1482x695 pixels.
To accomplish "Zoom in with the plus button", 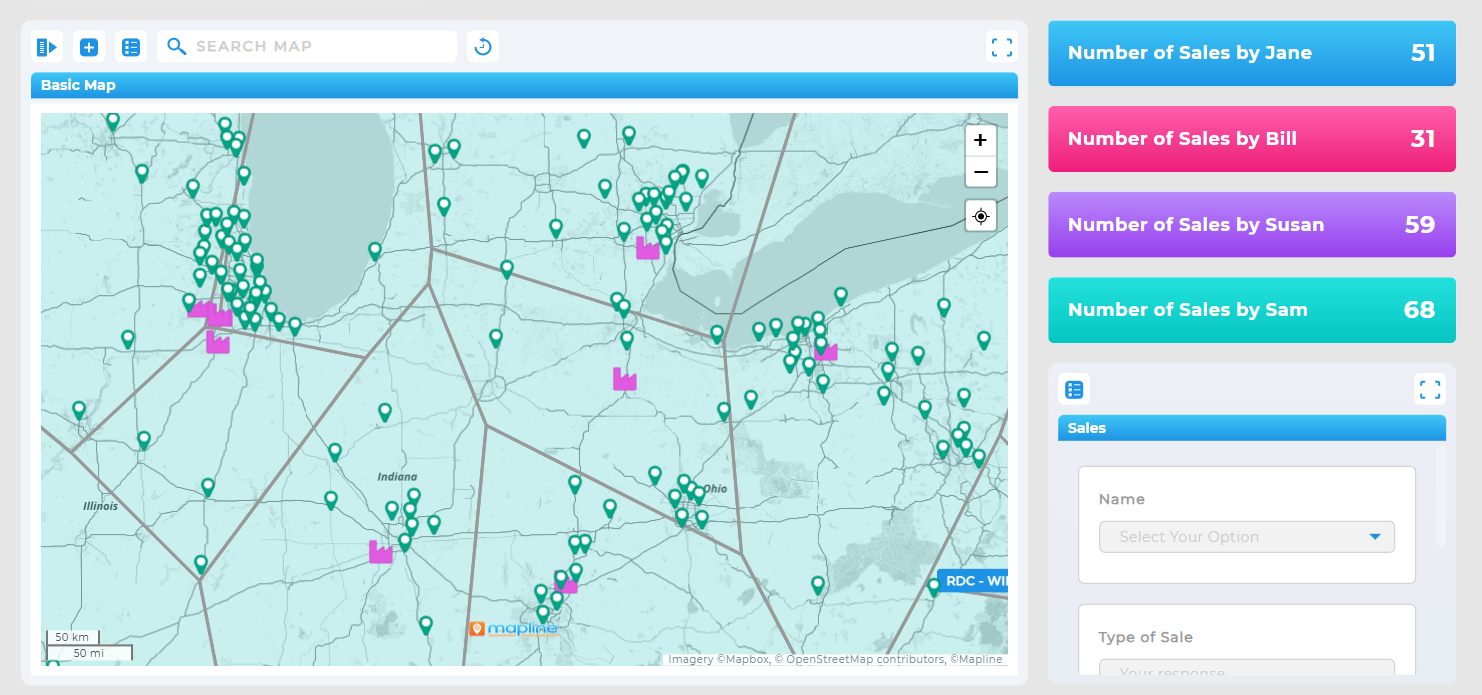I will (980, 140).
